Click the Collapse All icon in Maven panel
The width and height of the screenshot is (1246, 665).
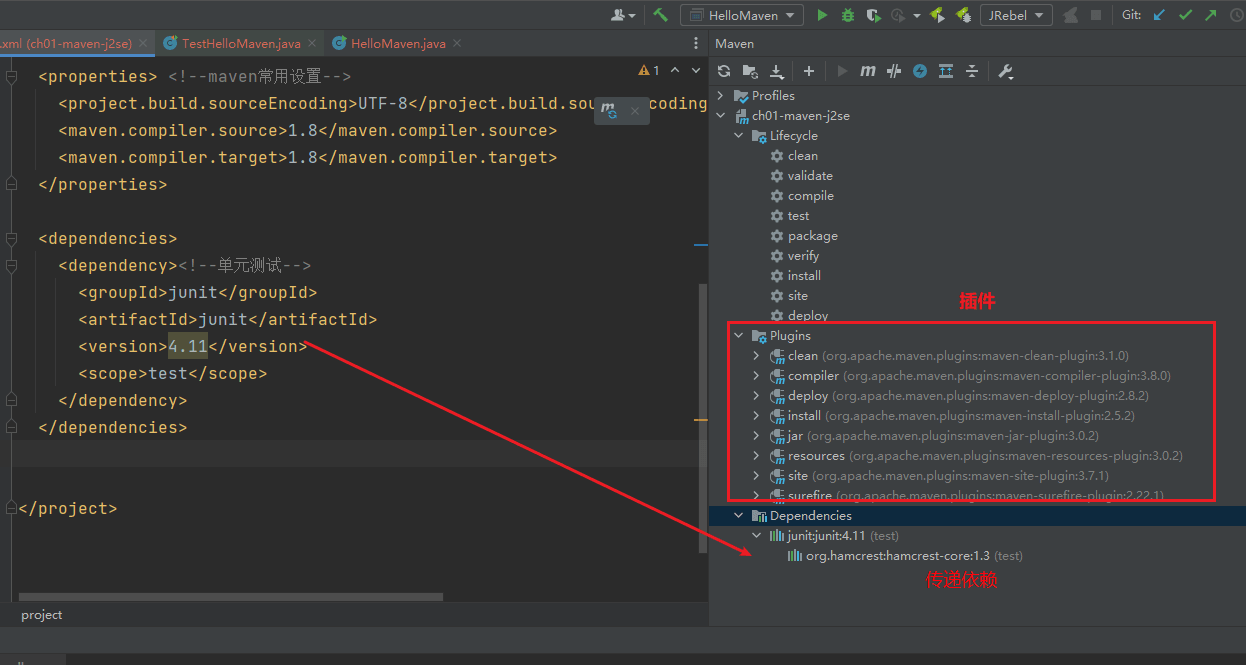tap(971, 71)
